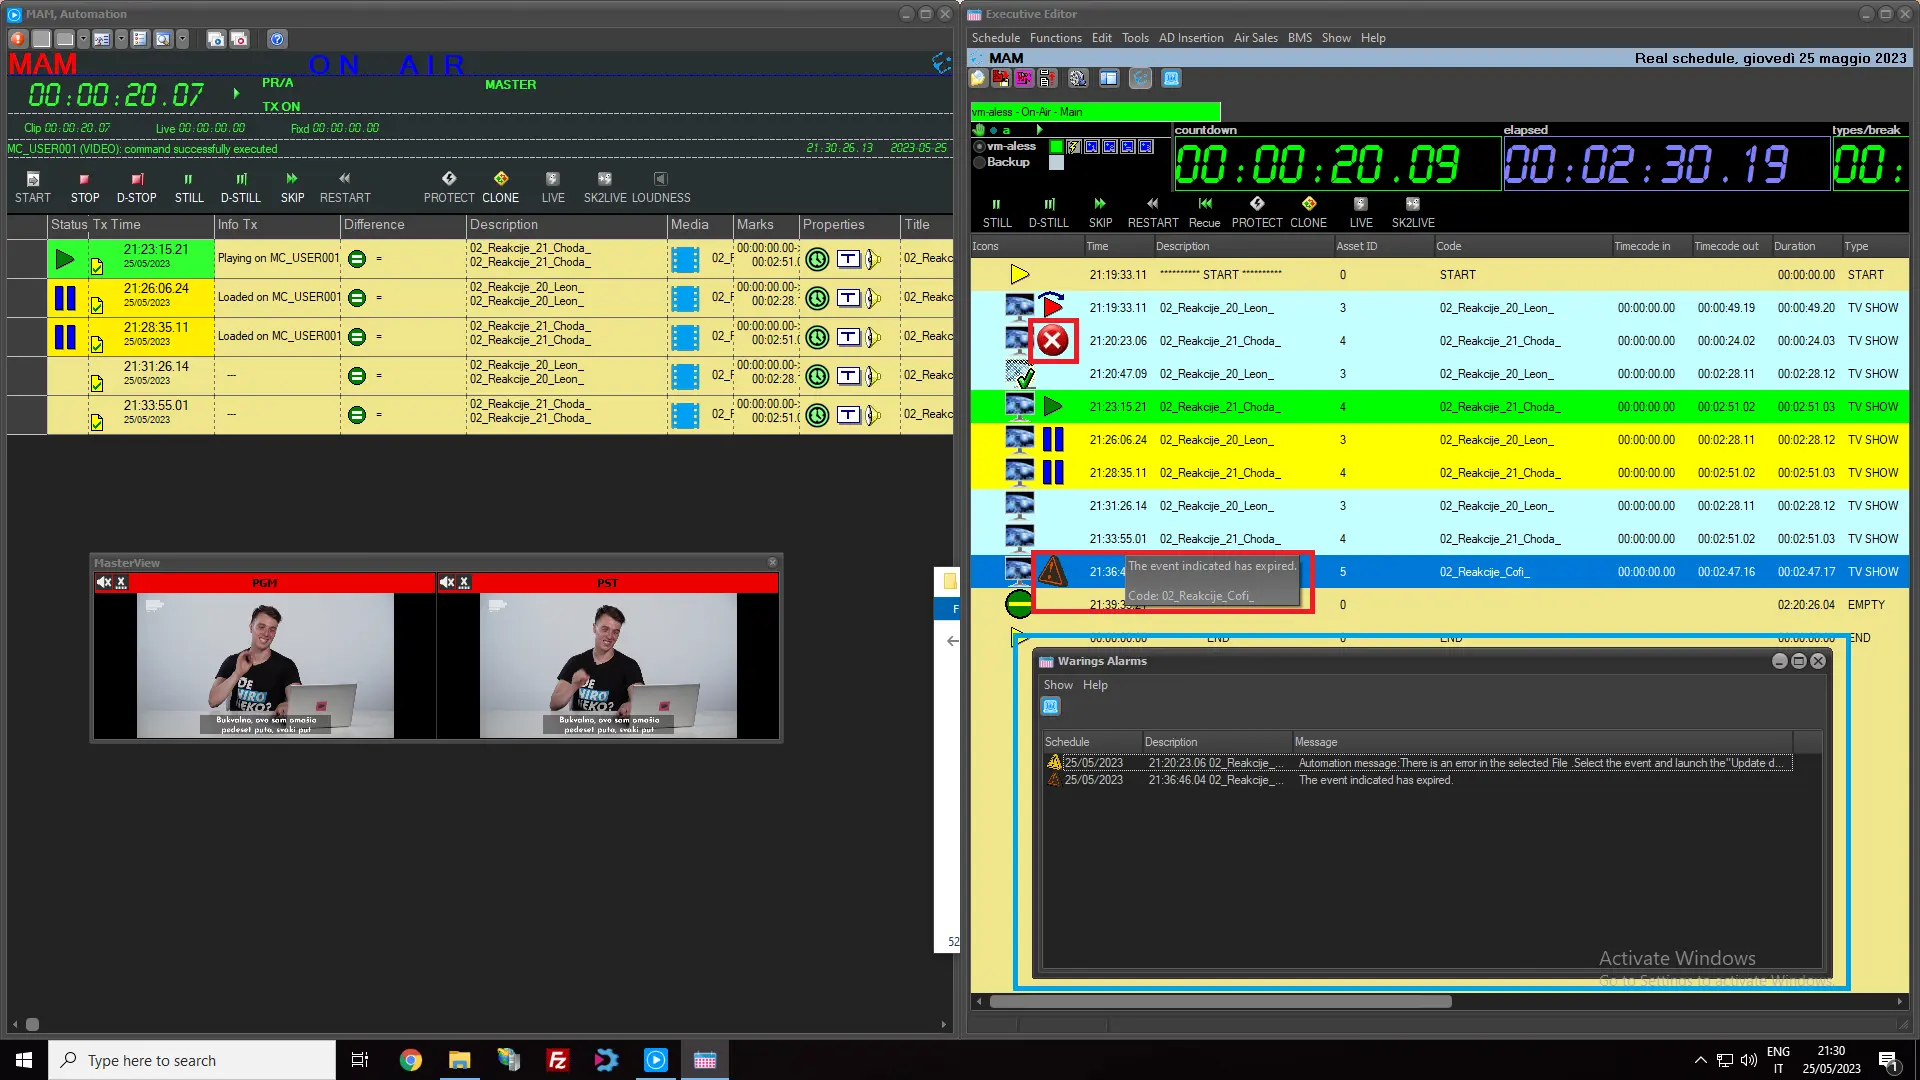Mute the PGM audio in MasterView
Screen dimensions: 1920x1080
[104, 582]
